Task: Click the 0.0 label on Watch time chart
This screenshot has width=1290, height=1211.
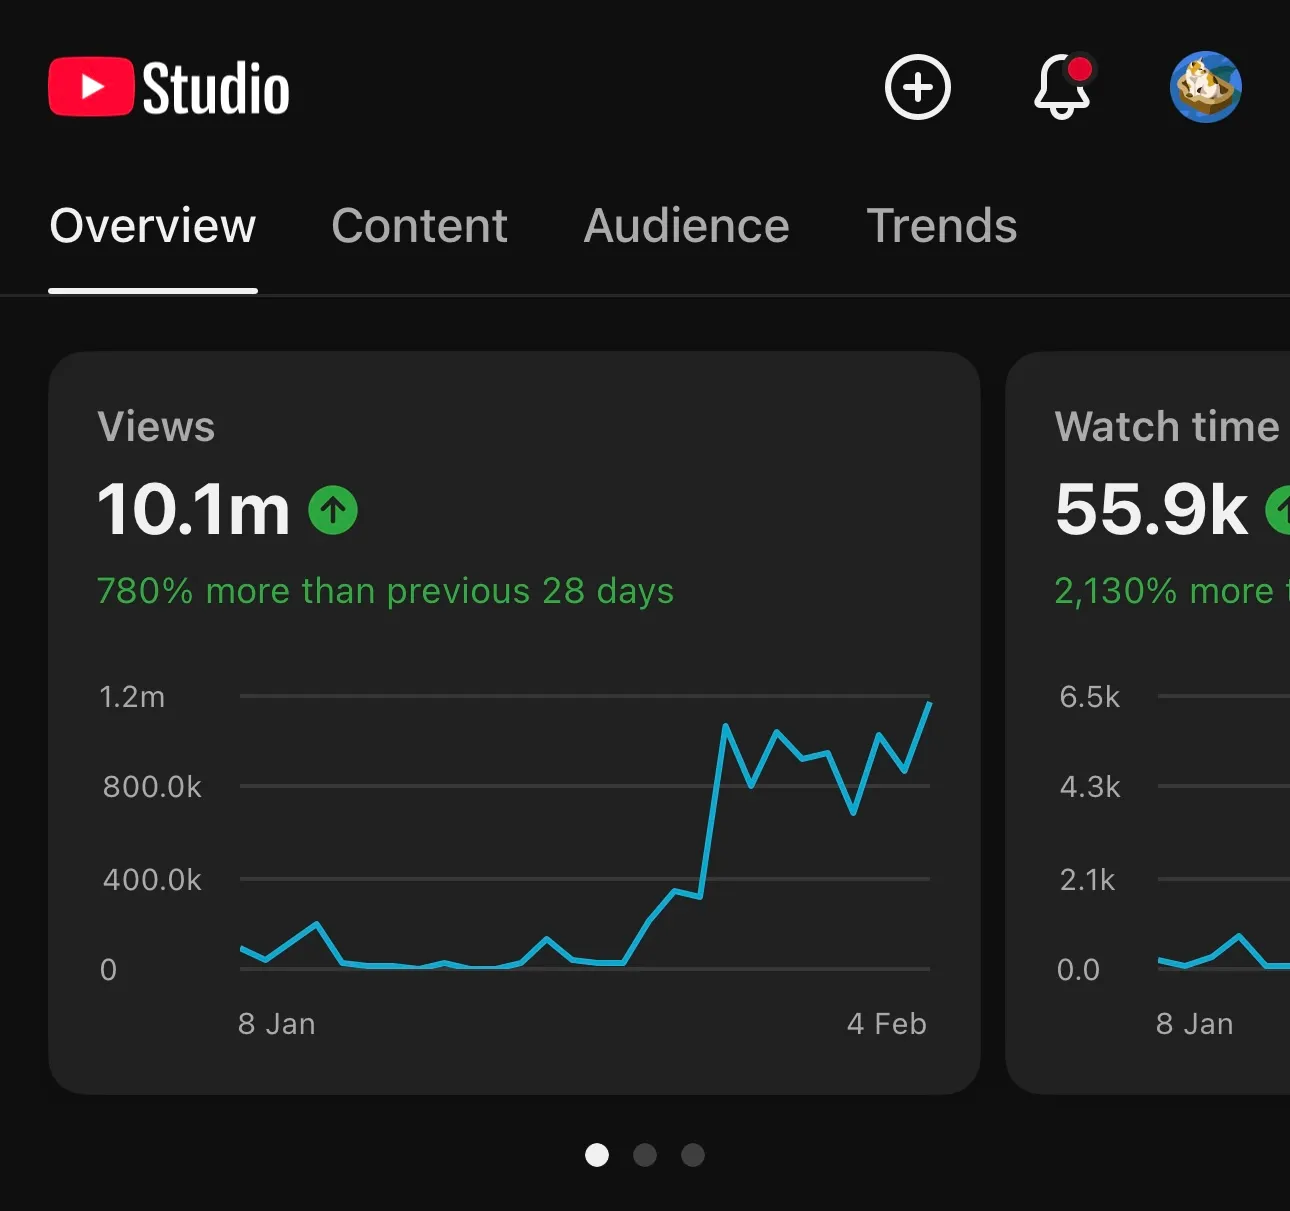Action: point(1078,970)
